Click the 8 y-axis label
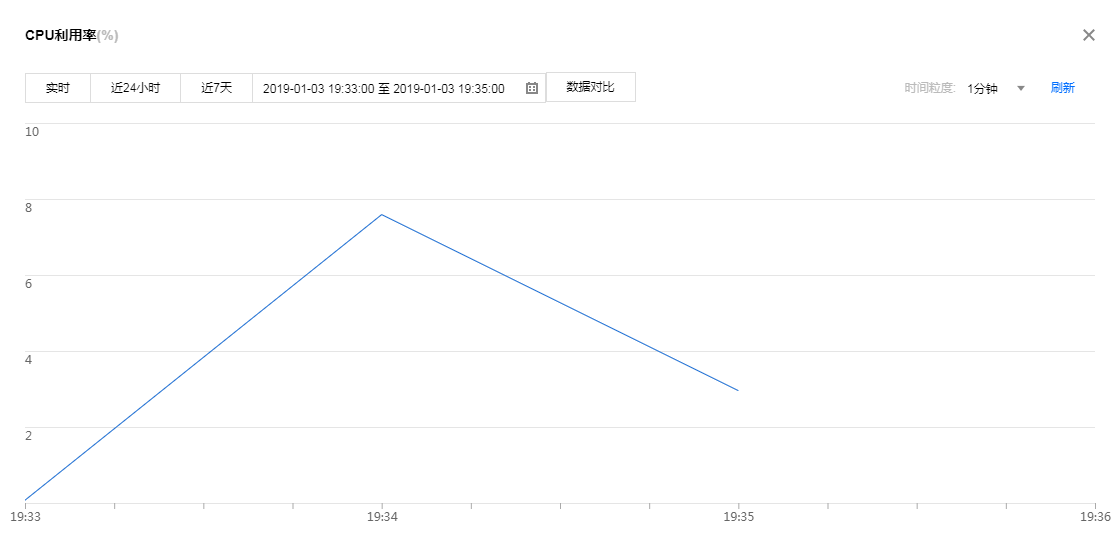The height and width of the screenshot is (547, 1119). (29, 207)
